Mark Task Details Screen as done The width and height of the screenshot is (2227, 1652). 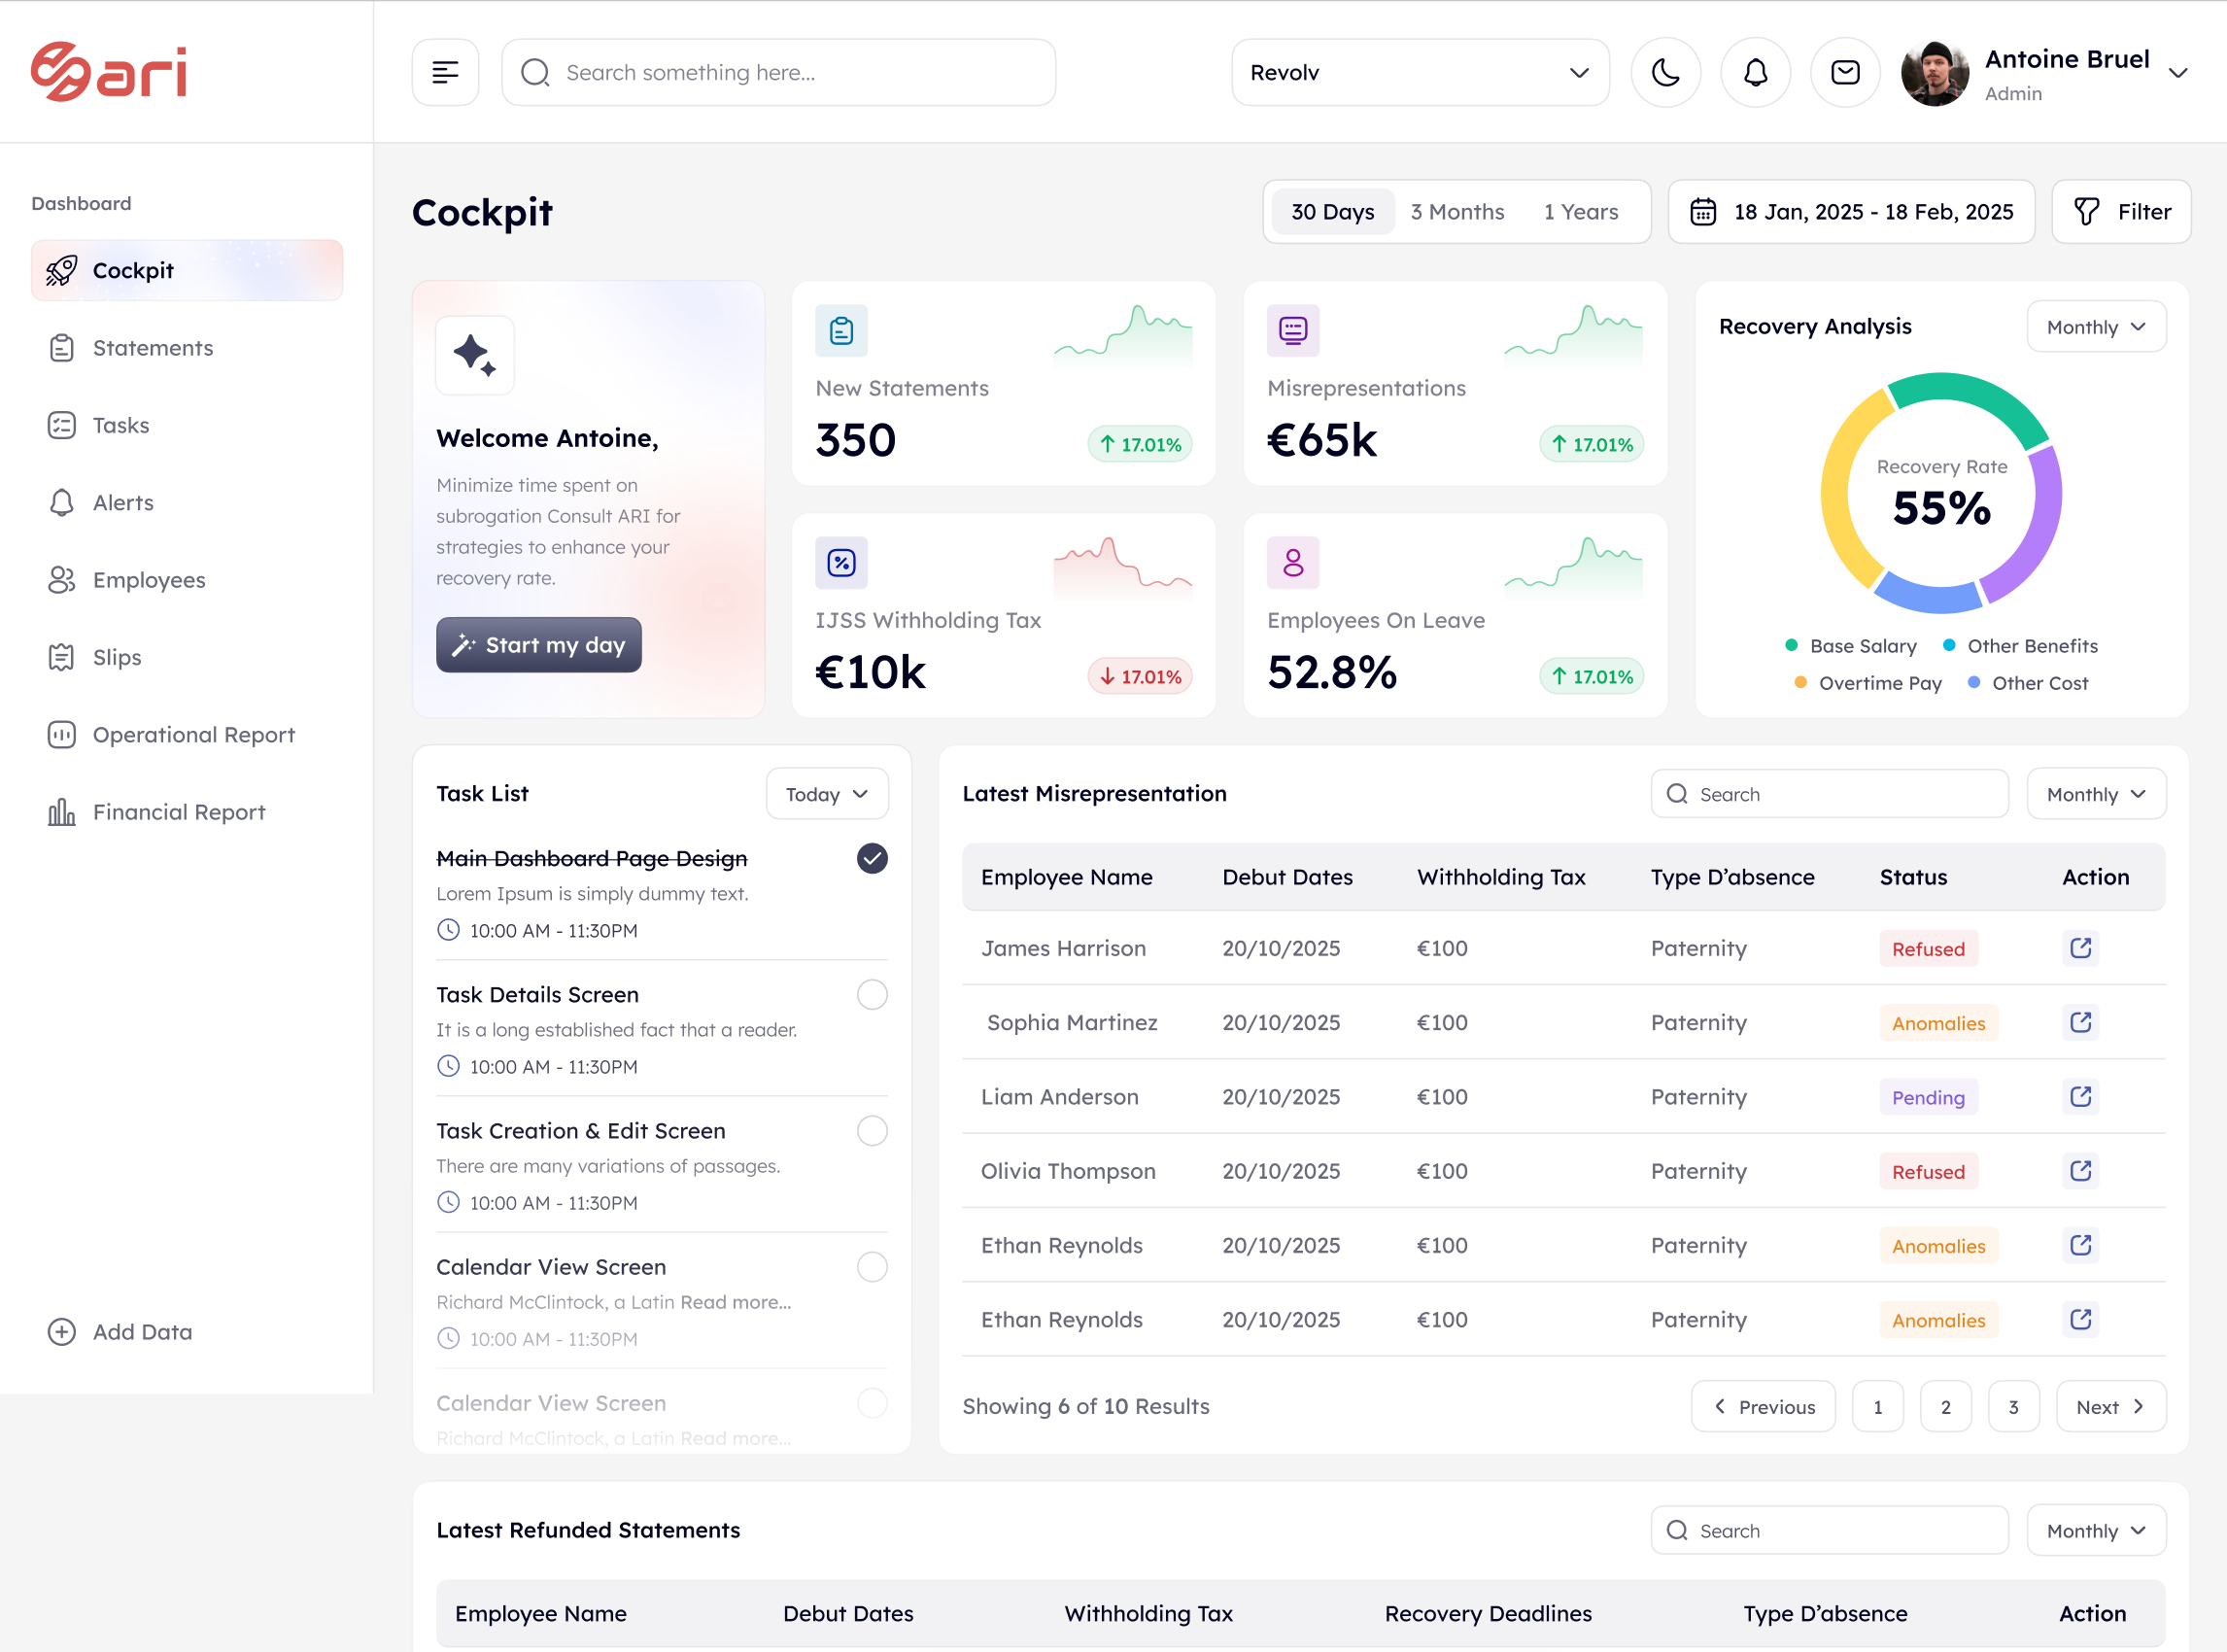[872, 994]
